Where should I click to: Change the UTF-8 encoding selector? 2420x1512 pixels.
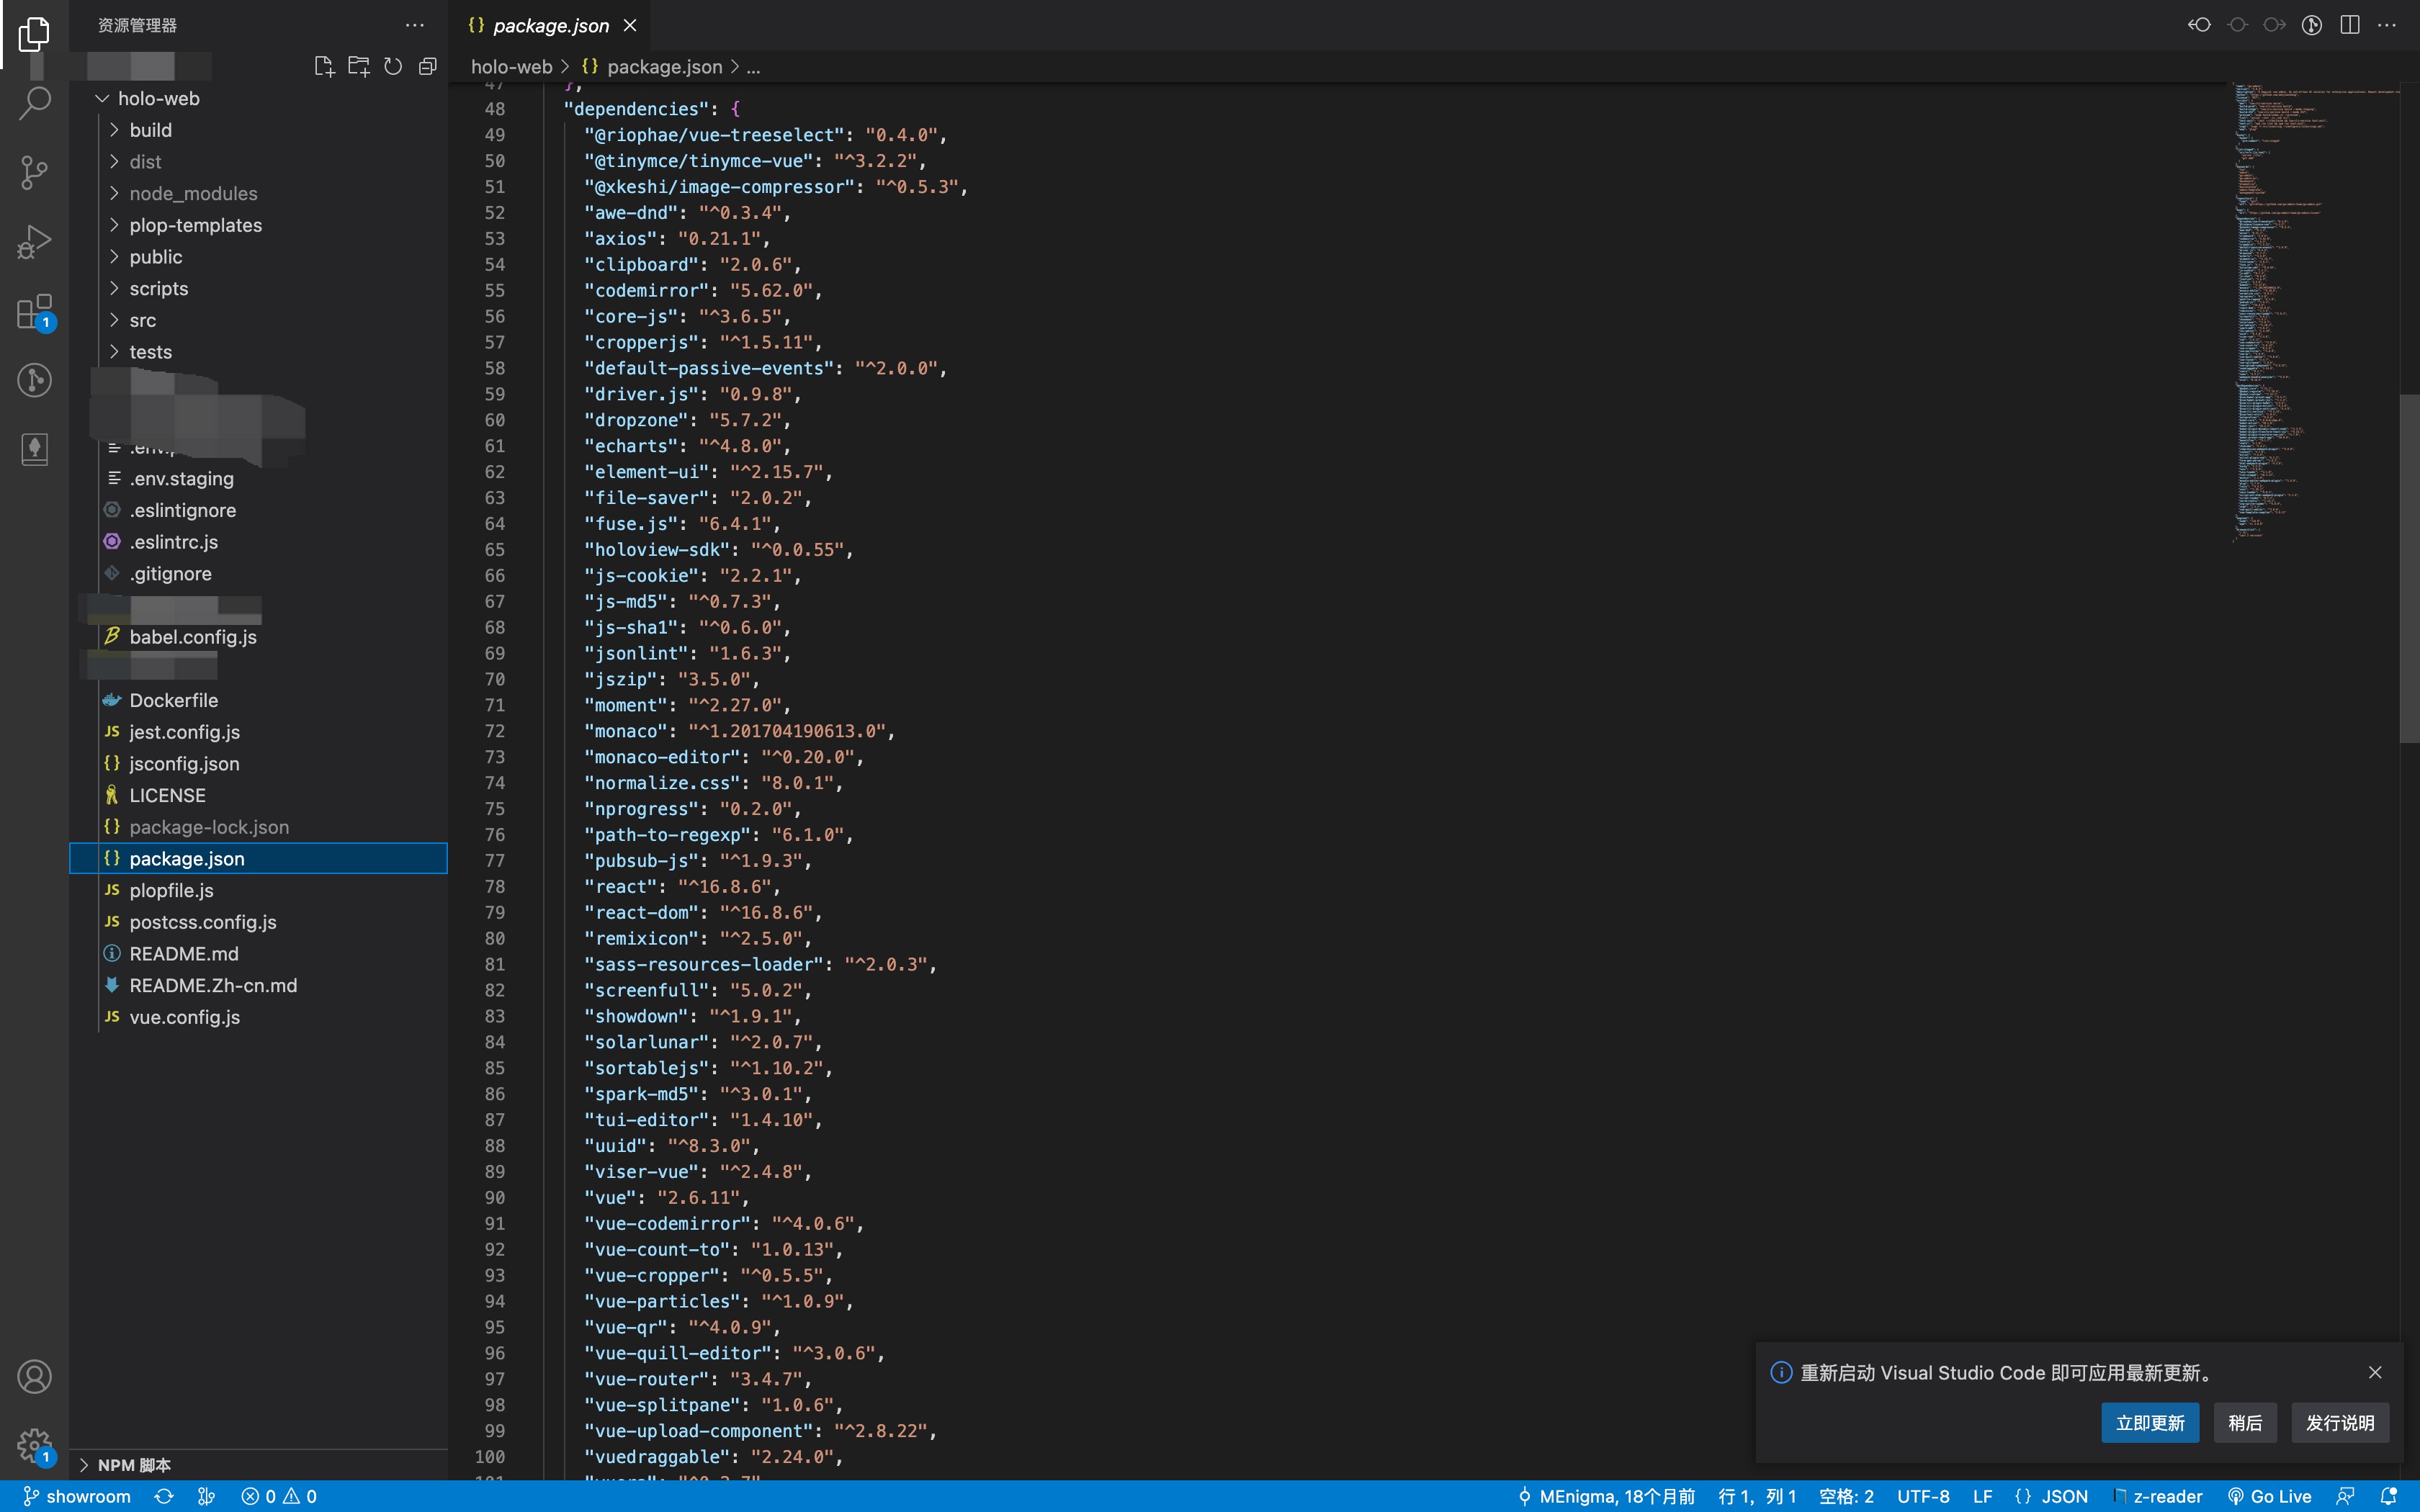1923,1496
